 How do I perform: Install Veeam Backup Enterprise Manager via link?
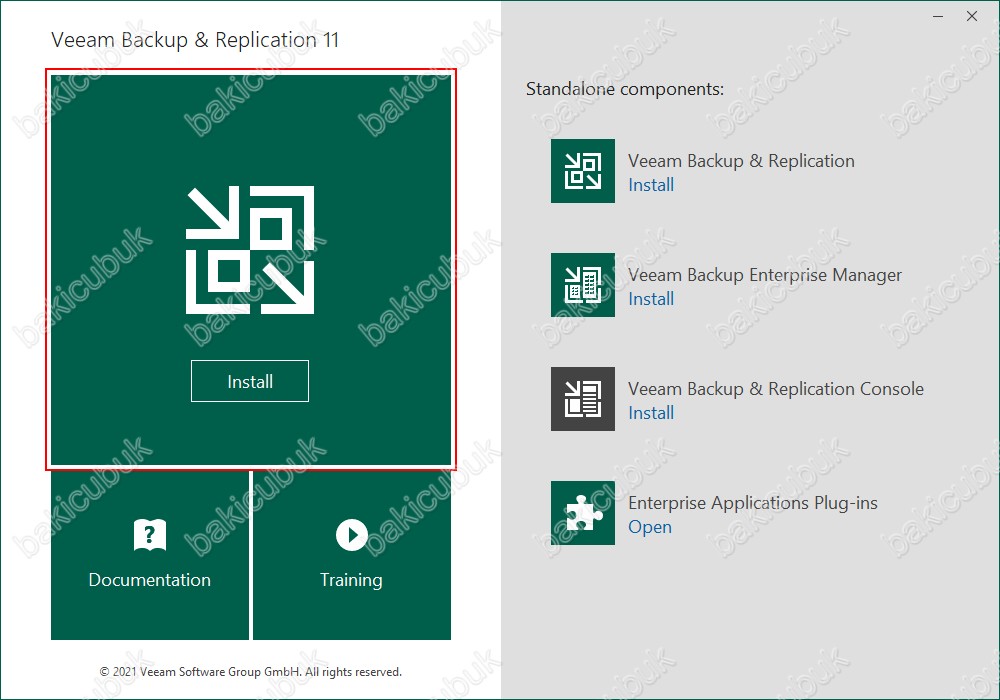pos(651,299)
